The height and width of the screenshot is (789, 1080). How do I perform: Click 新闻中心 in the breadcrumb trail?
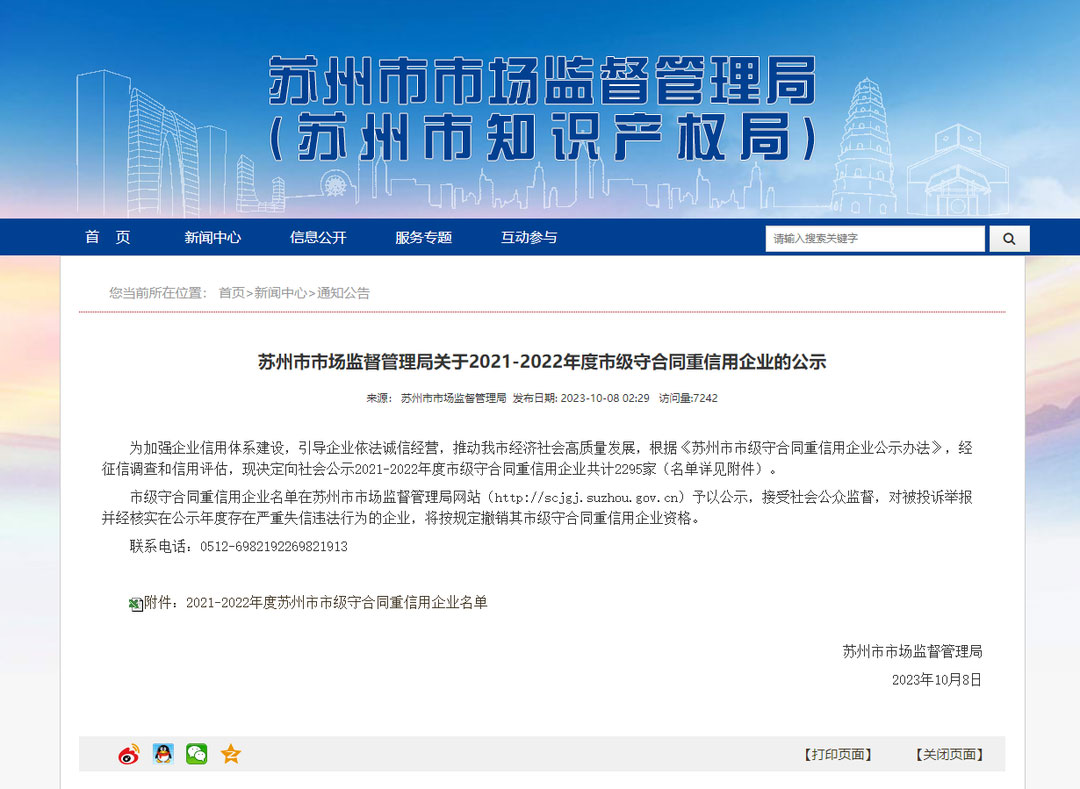pos(280,293)
